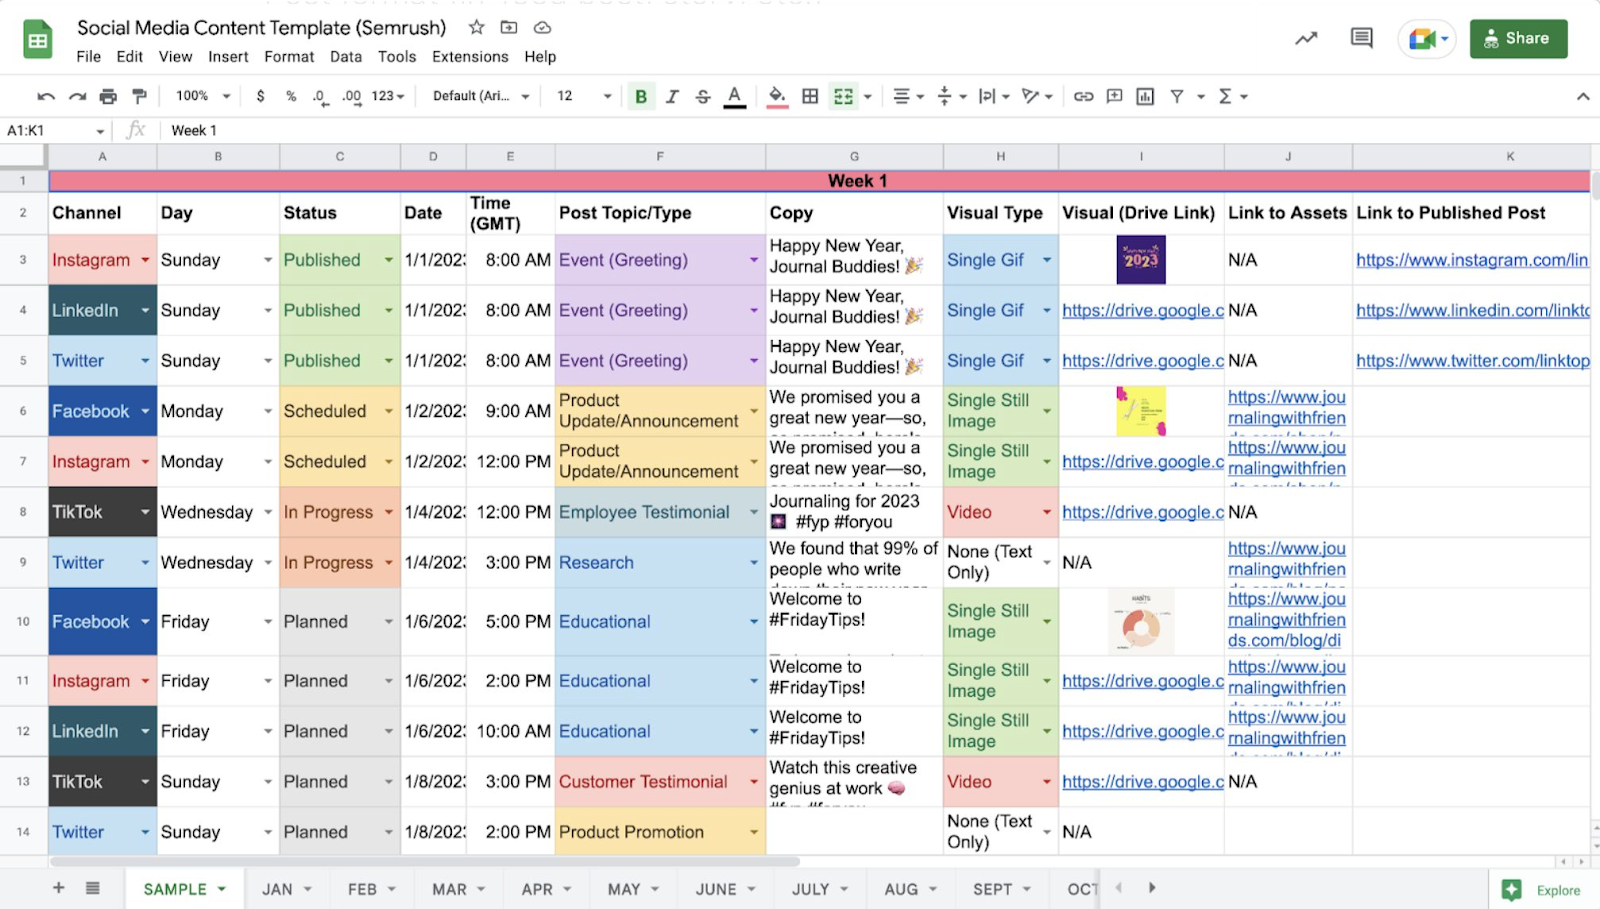This screenshot has height=909, width=1600.
Task: Click the Insert link icon
Action: tap(1082, 95)
